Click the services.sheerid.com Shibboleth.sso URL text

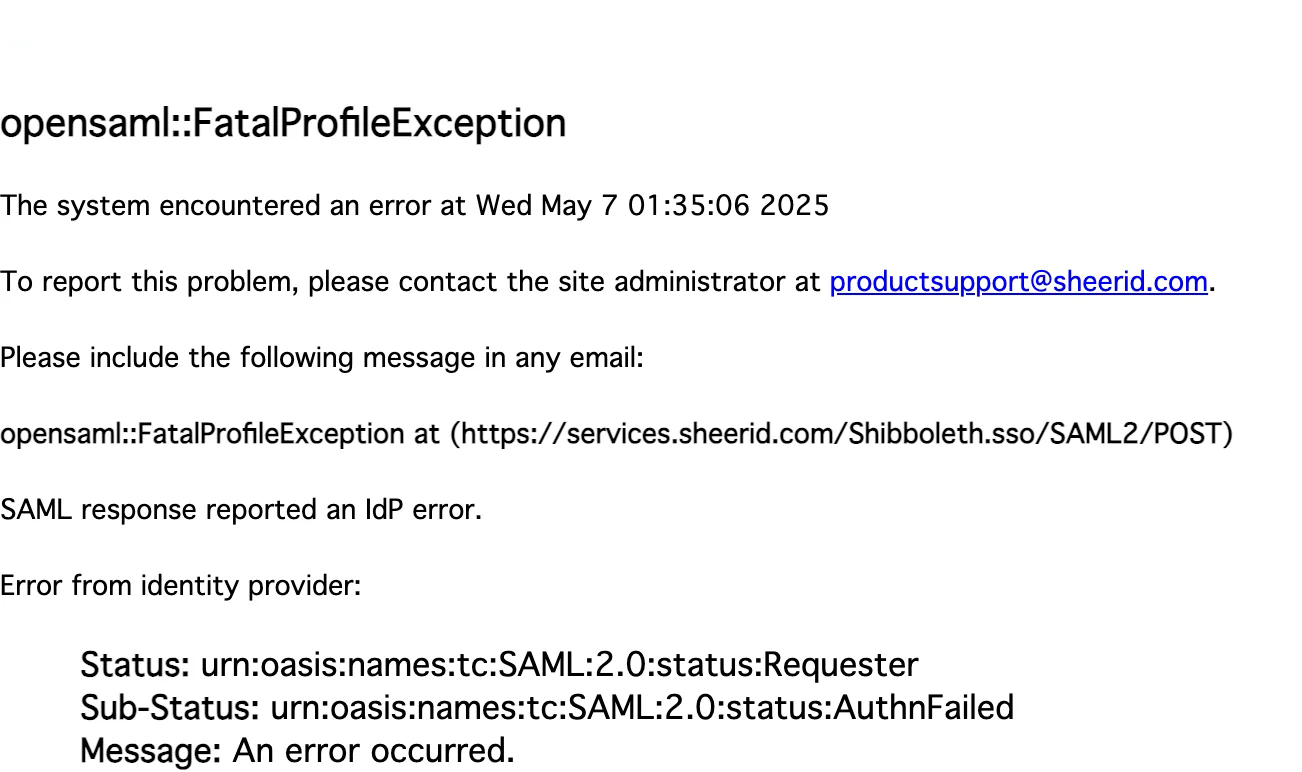click(845, 435)
